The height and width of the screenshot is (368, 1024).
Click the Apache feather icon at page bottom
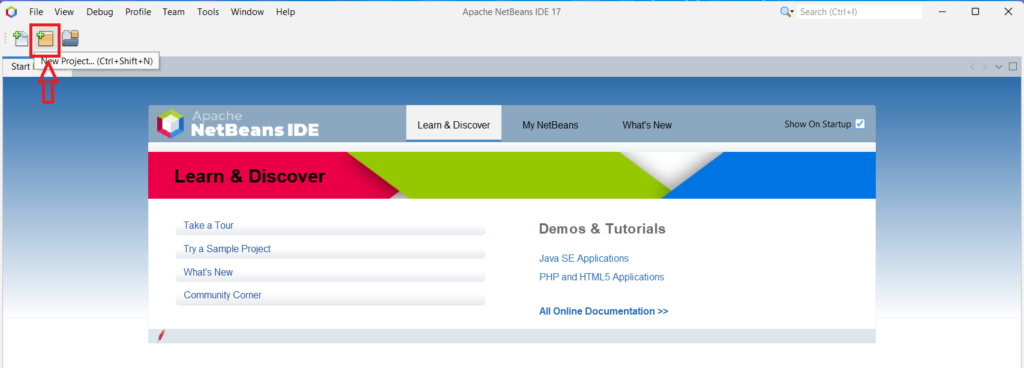click(161, 335)
